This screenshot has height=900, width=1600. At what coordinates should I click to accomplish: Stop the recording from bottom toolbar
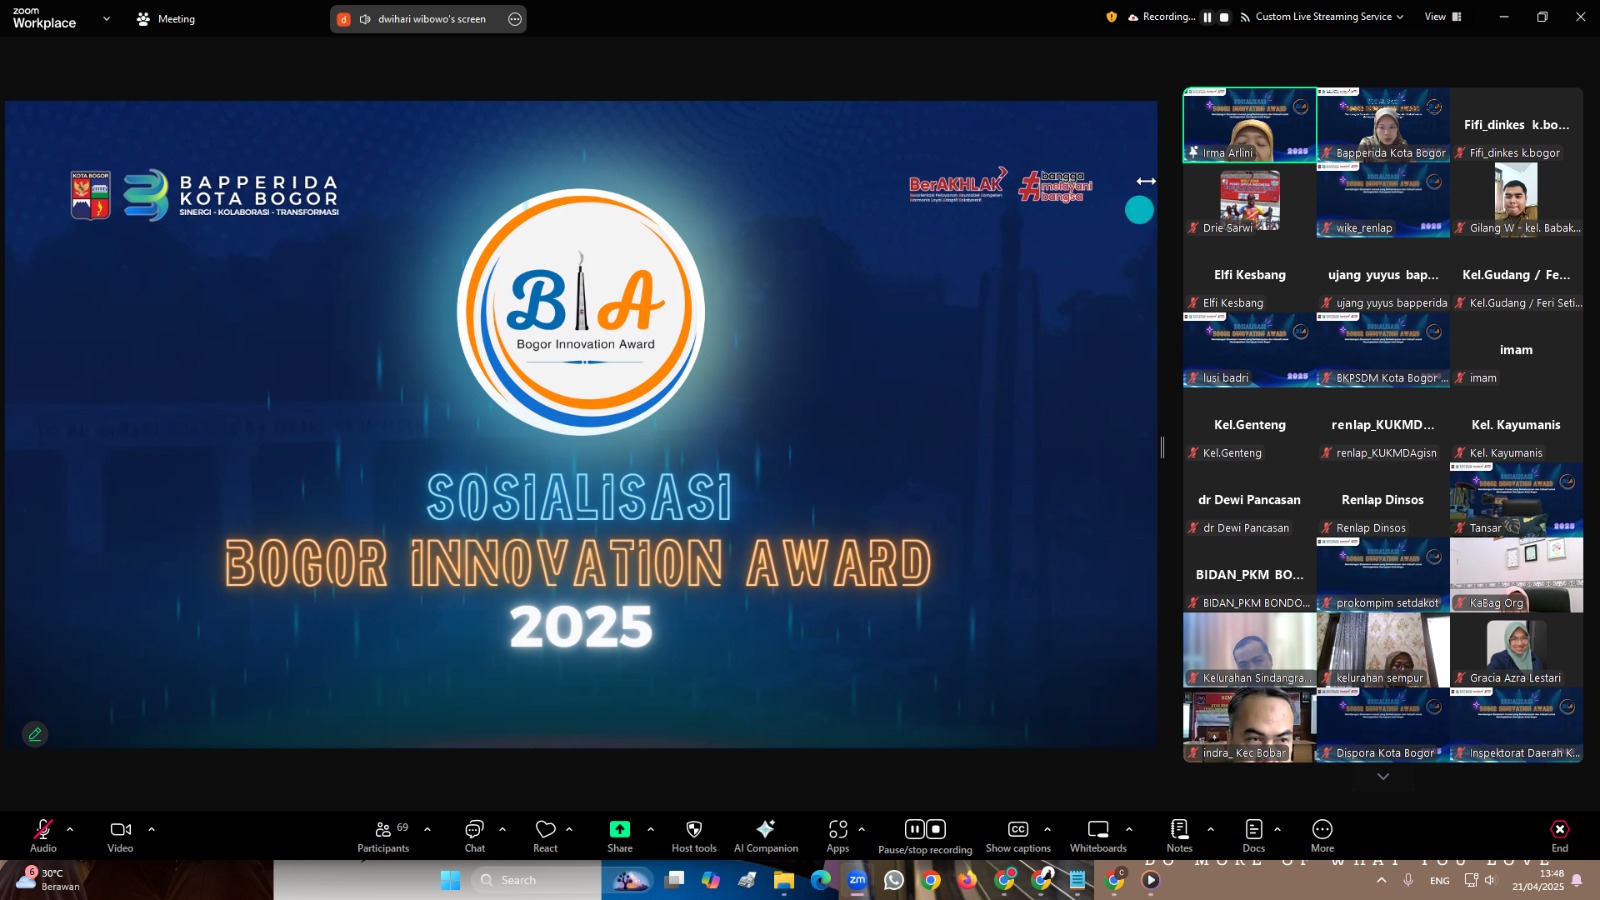tap(936, 829)
